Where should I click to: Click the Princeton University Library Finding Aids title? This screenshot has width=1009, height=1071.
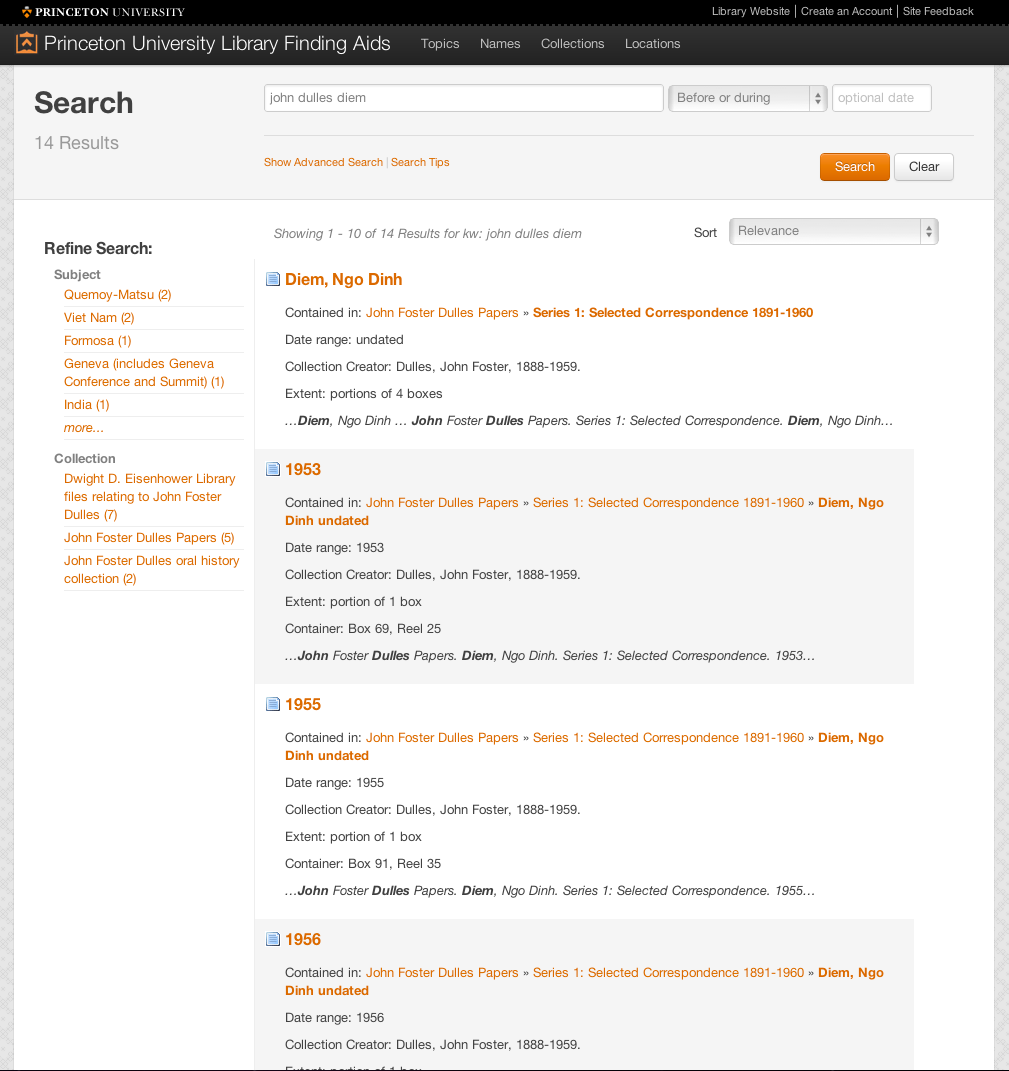(217, 43)
